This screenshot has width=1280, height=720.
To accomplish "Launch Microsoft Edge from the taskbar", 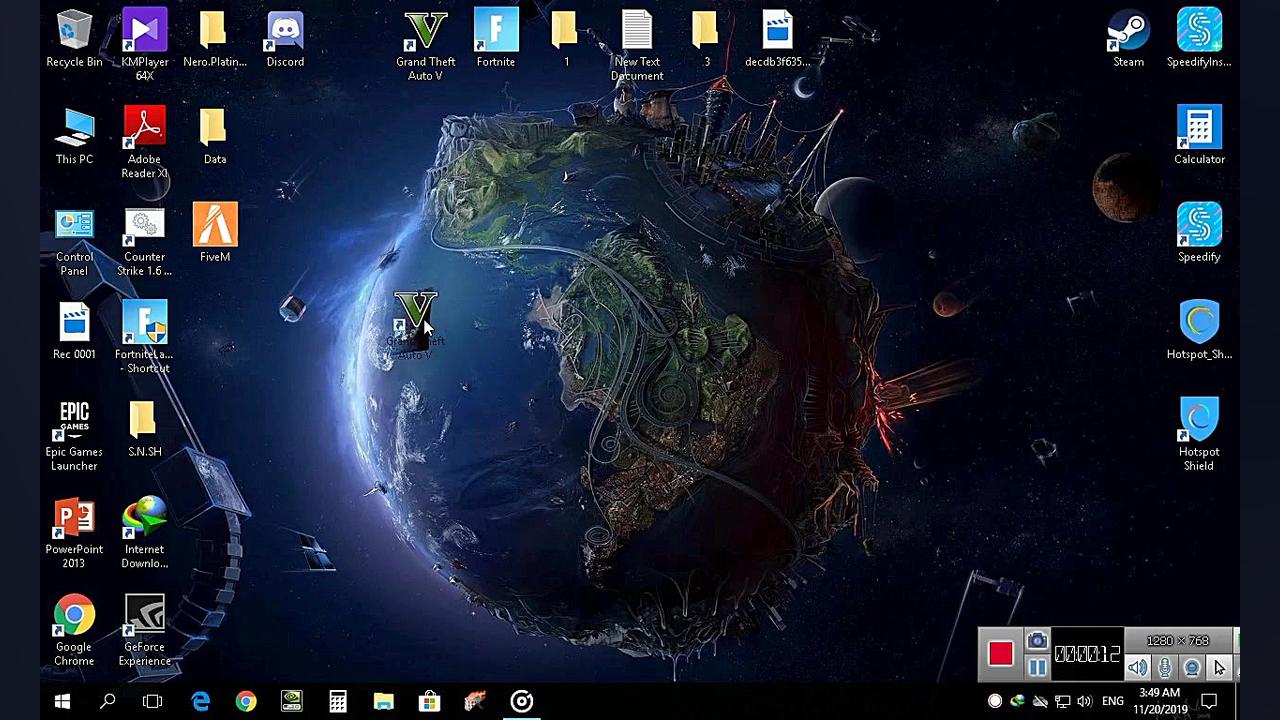I will coord(201,702).
